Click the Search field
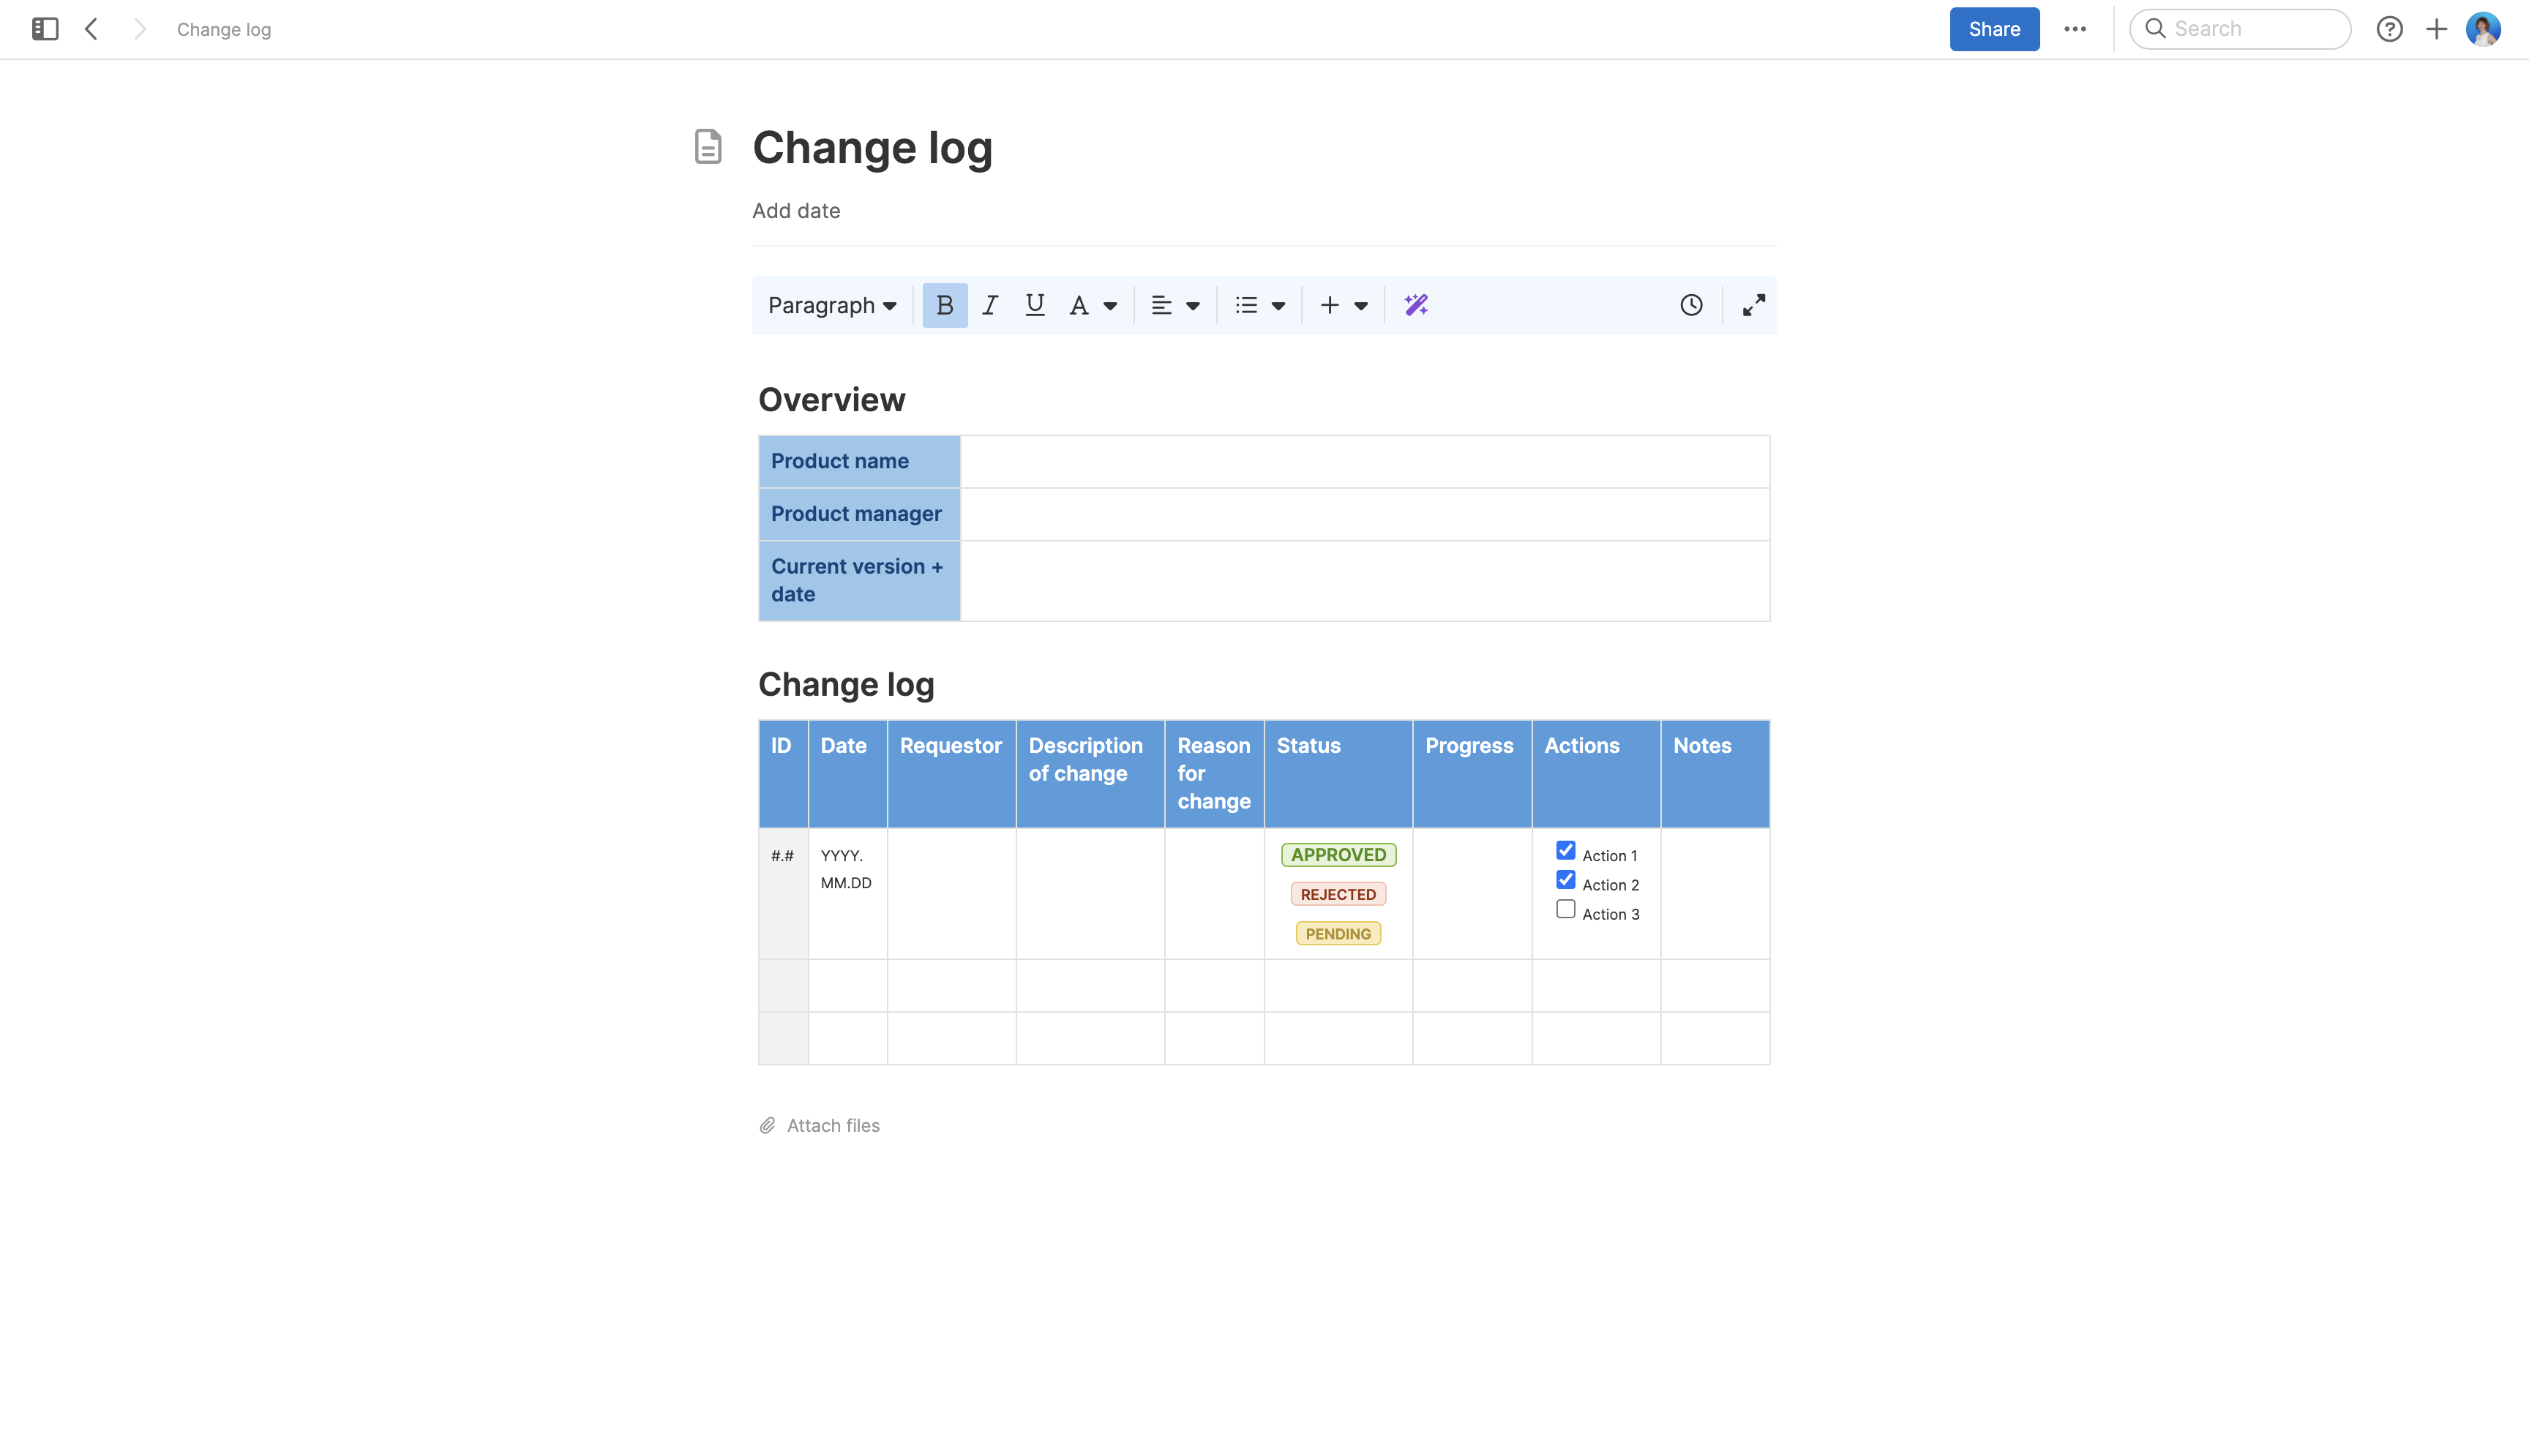 click(x=2240, y=29)
